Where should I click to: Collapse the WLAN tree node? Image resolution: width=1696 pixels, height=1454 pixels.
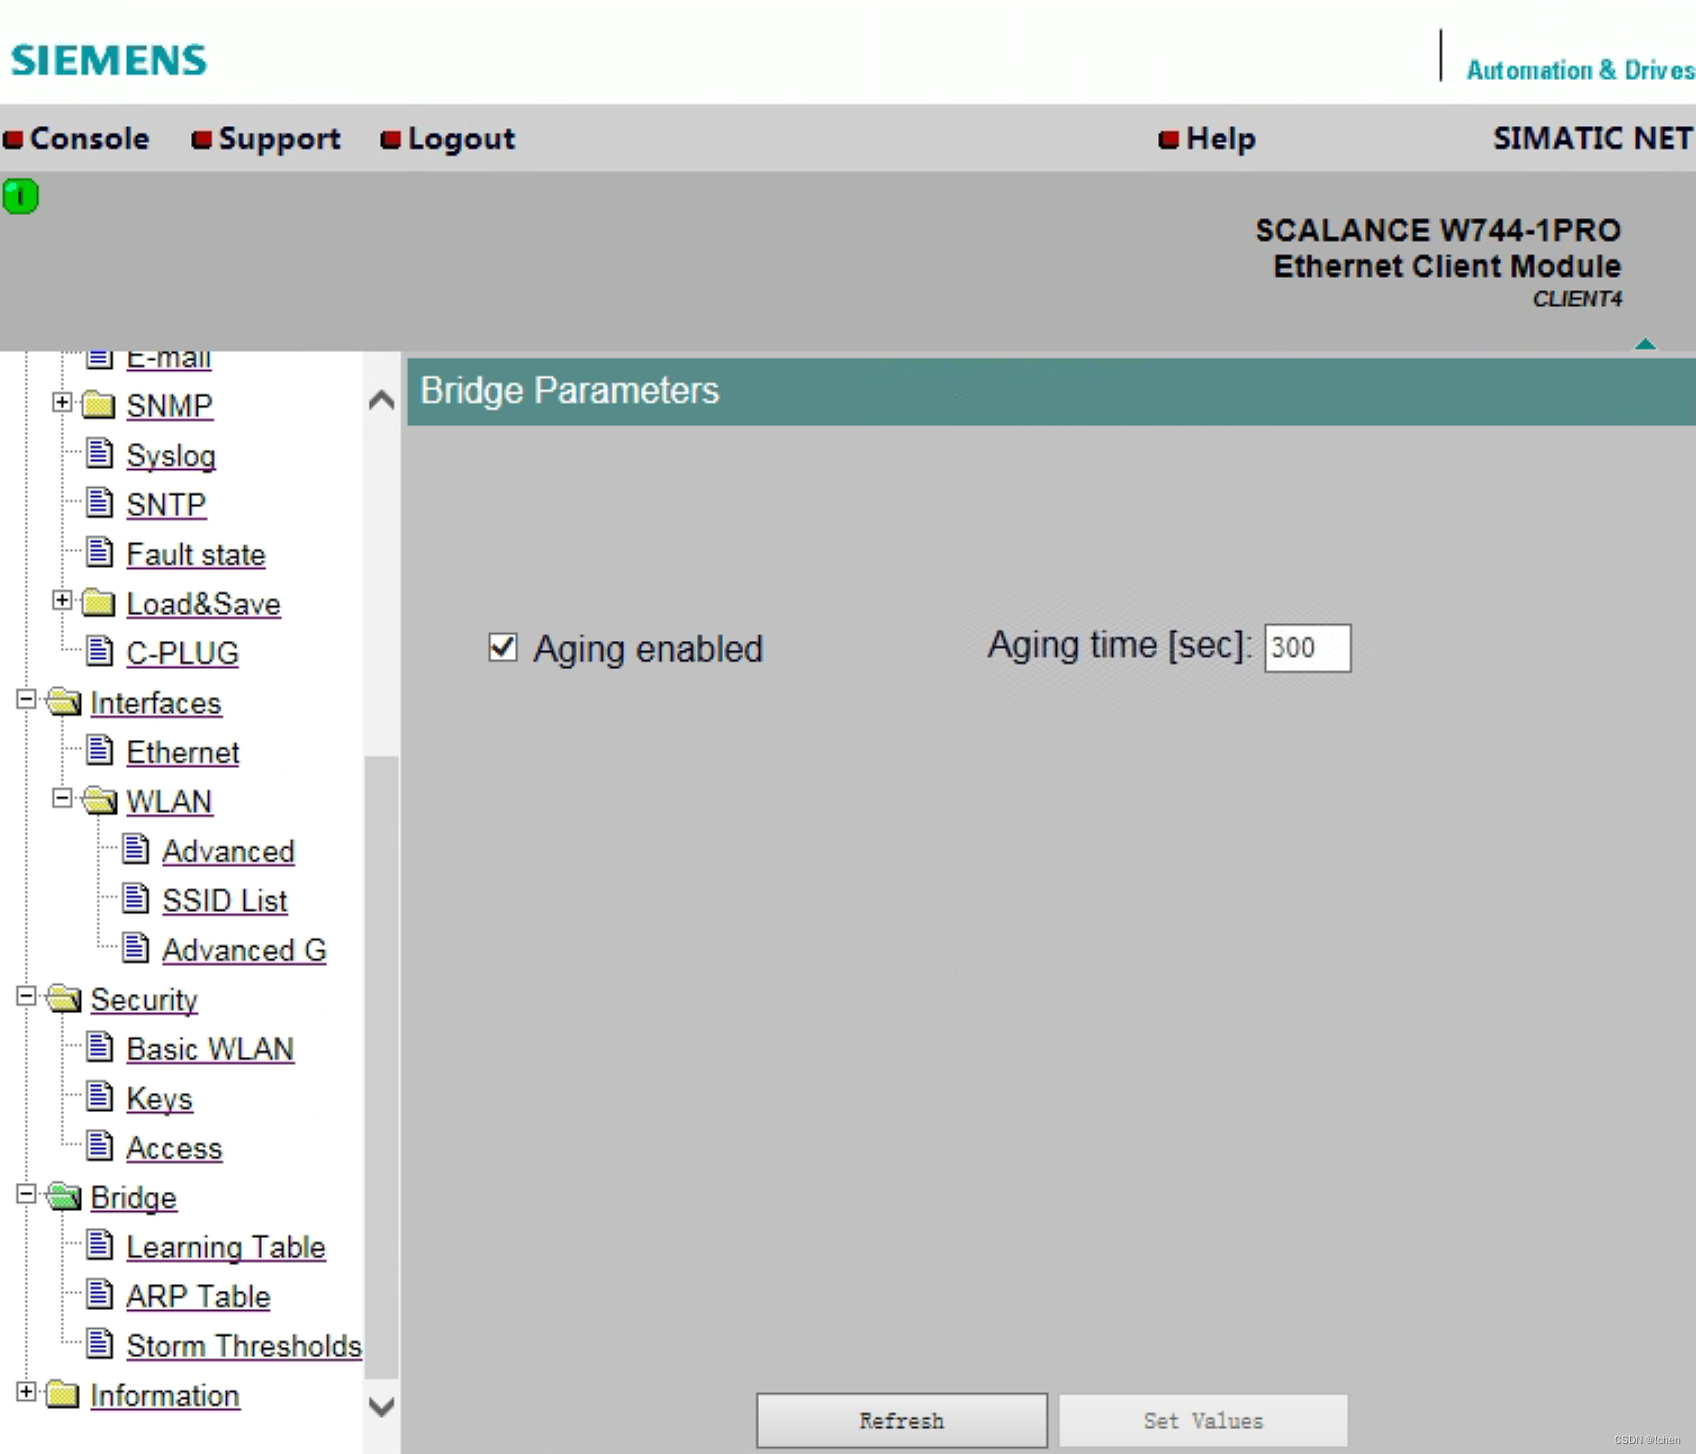[62, 798]
